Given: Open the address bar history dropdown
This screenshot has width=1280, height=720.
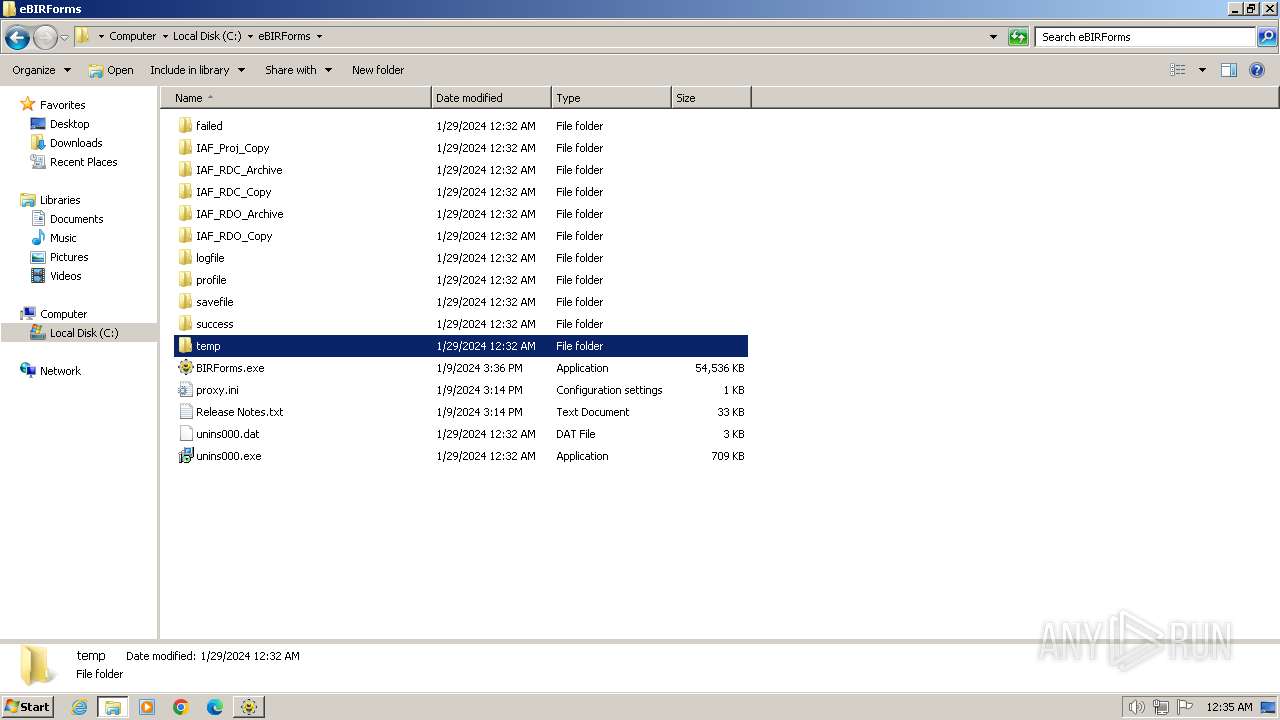Looking at the screenshot, I should tap(993, 37).
